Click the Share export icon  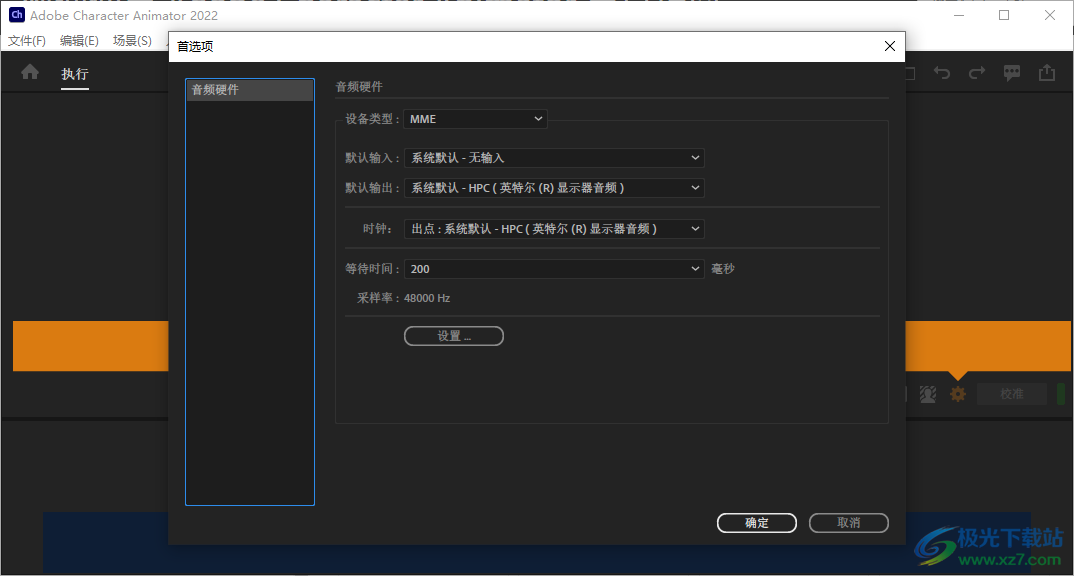pyautogui.click(x=1047, y=73)
